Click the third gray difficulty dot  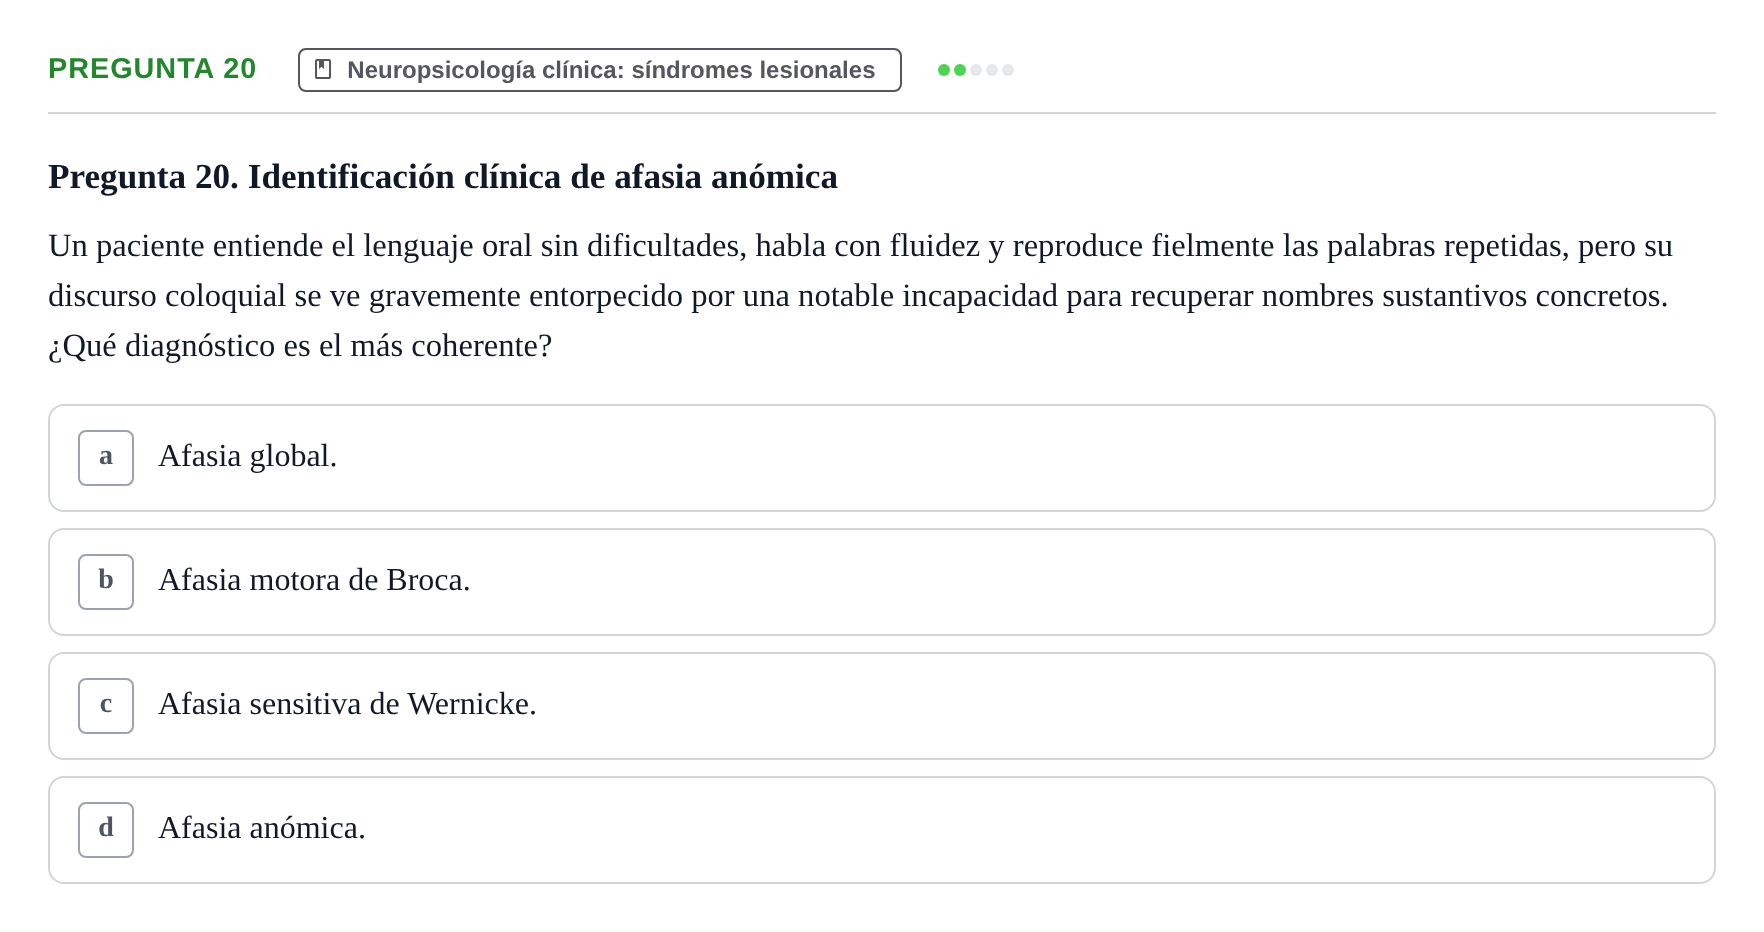click(976, 70)
